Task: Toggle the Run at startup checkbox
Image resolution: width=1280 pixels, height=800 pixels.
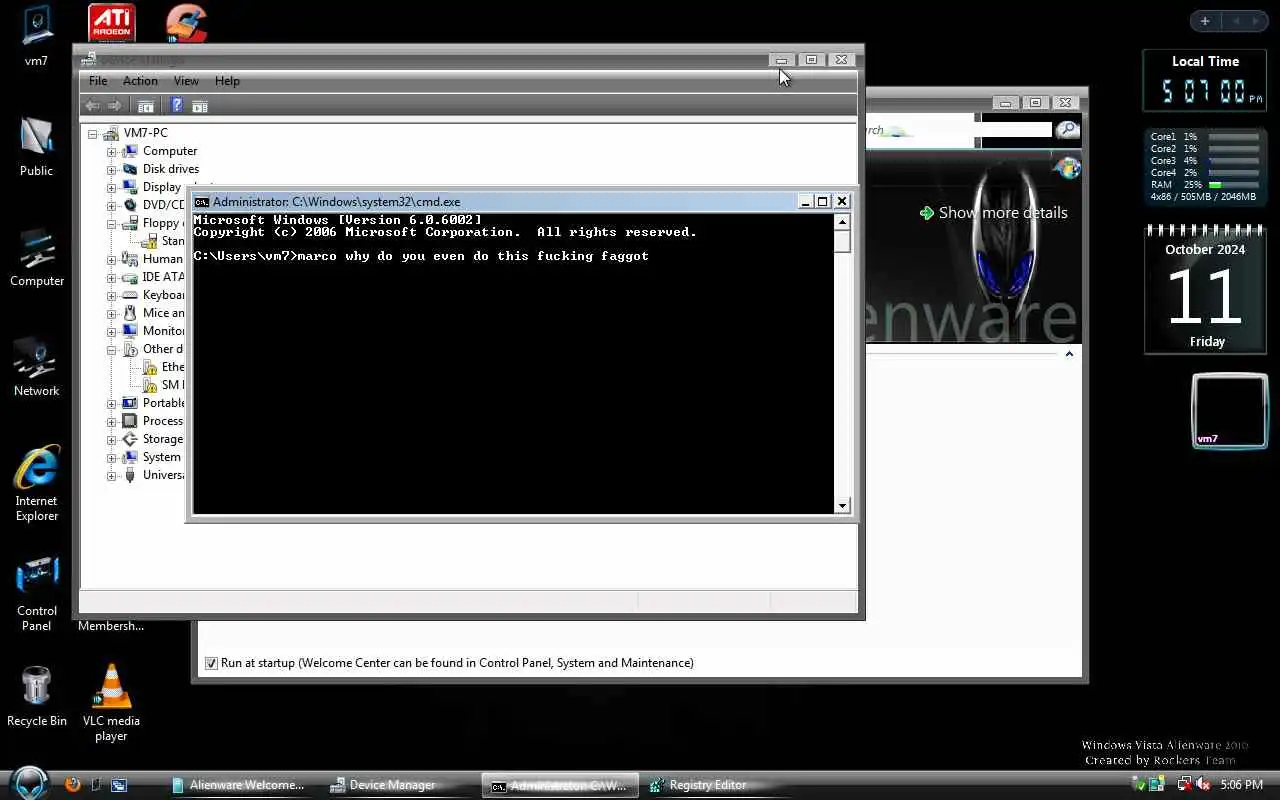Action: pos(211,663)
